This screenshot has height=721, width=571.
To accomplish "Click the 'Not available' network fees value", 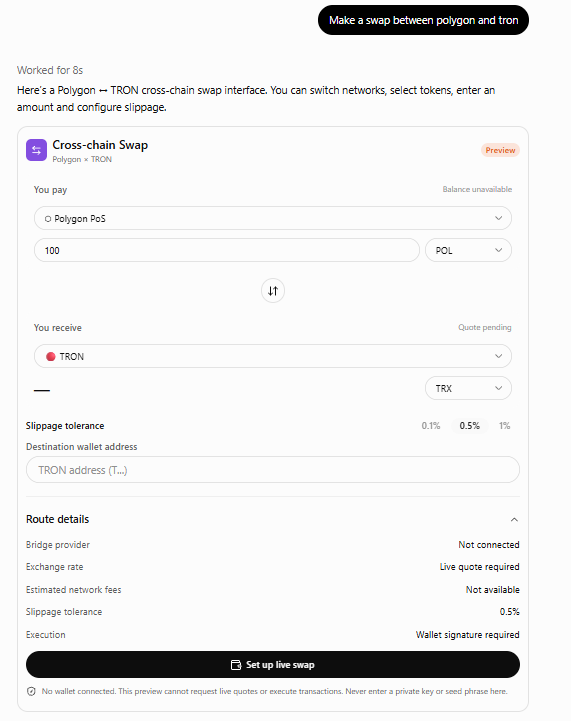I will tap(492, 590).
